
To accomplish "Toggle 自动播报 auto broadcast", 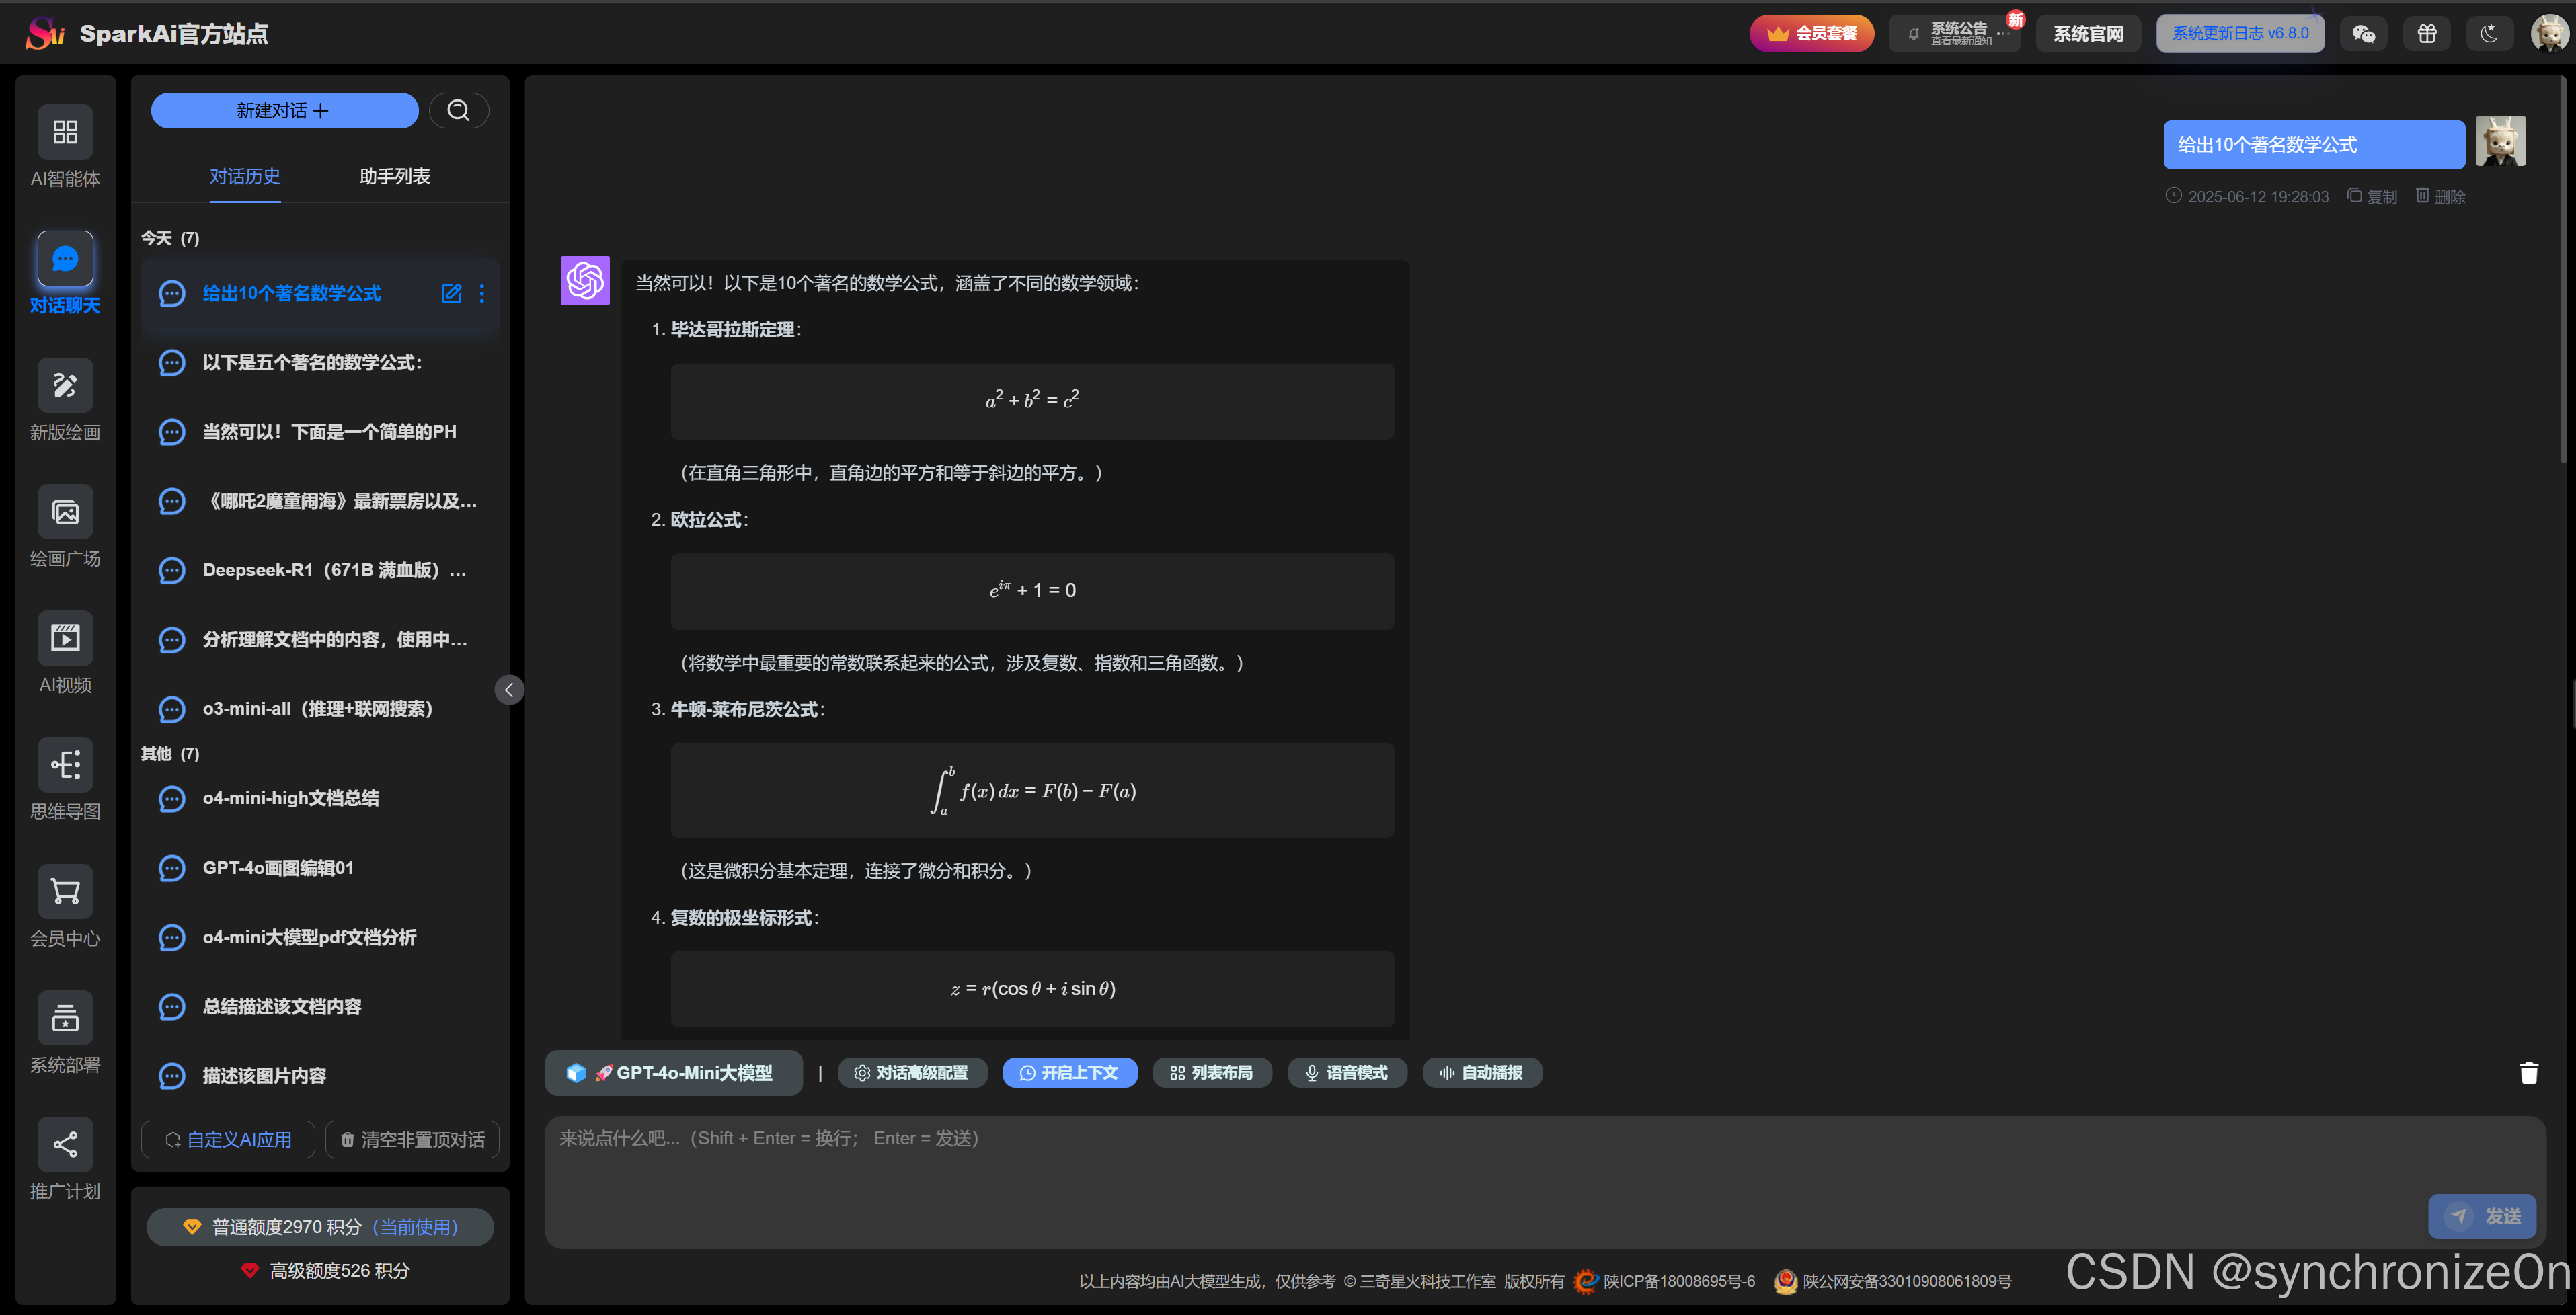I will (x=1482, y=1073).
